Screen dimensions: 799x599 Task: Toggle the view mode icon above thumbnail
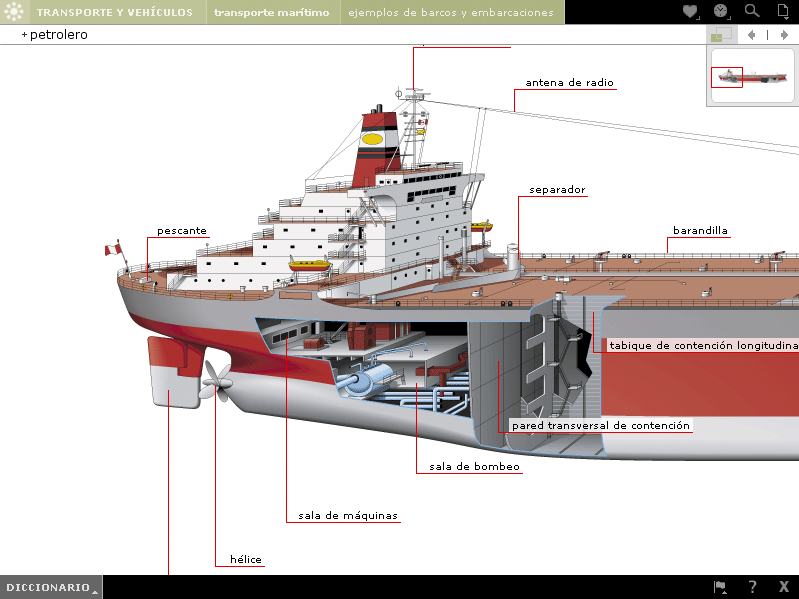pyautogui.click(x=717, y=35)
